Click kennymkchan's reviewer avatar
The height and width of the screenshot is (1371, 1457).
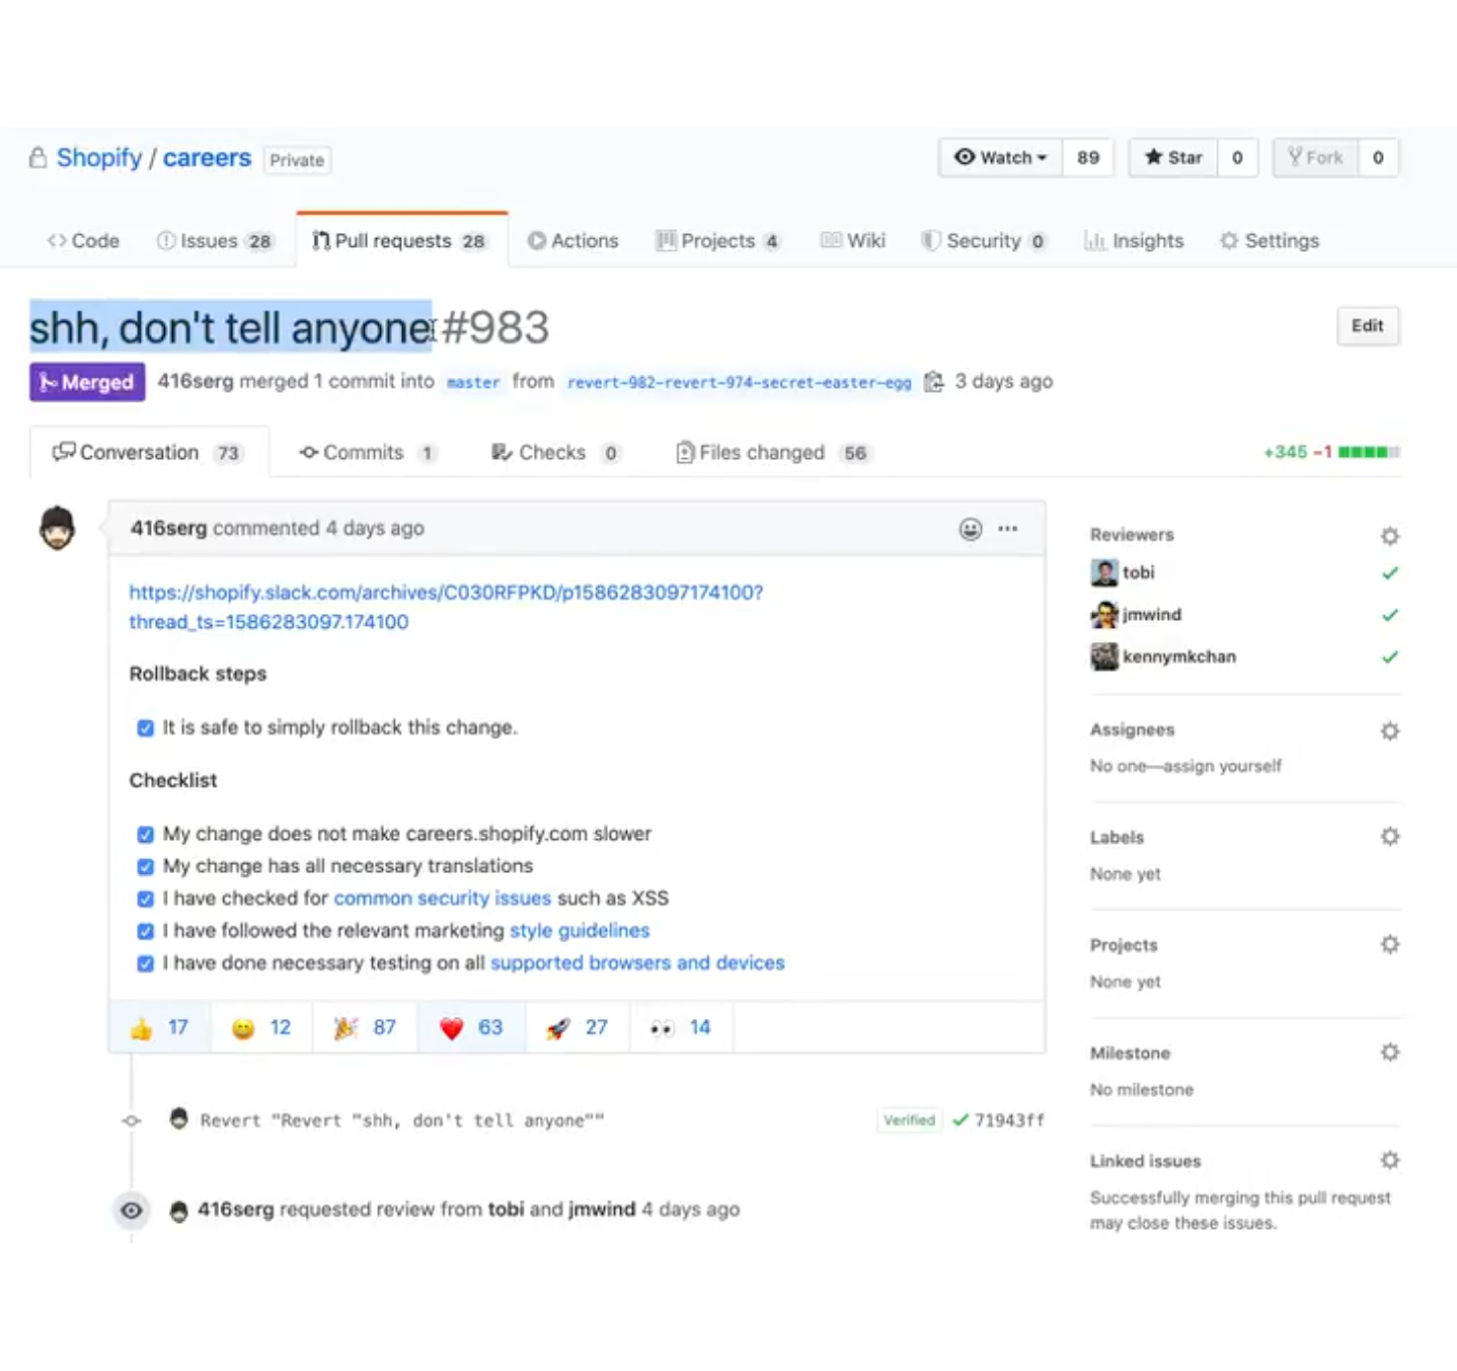point(1104,656)
